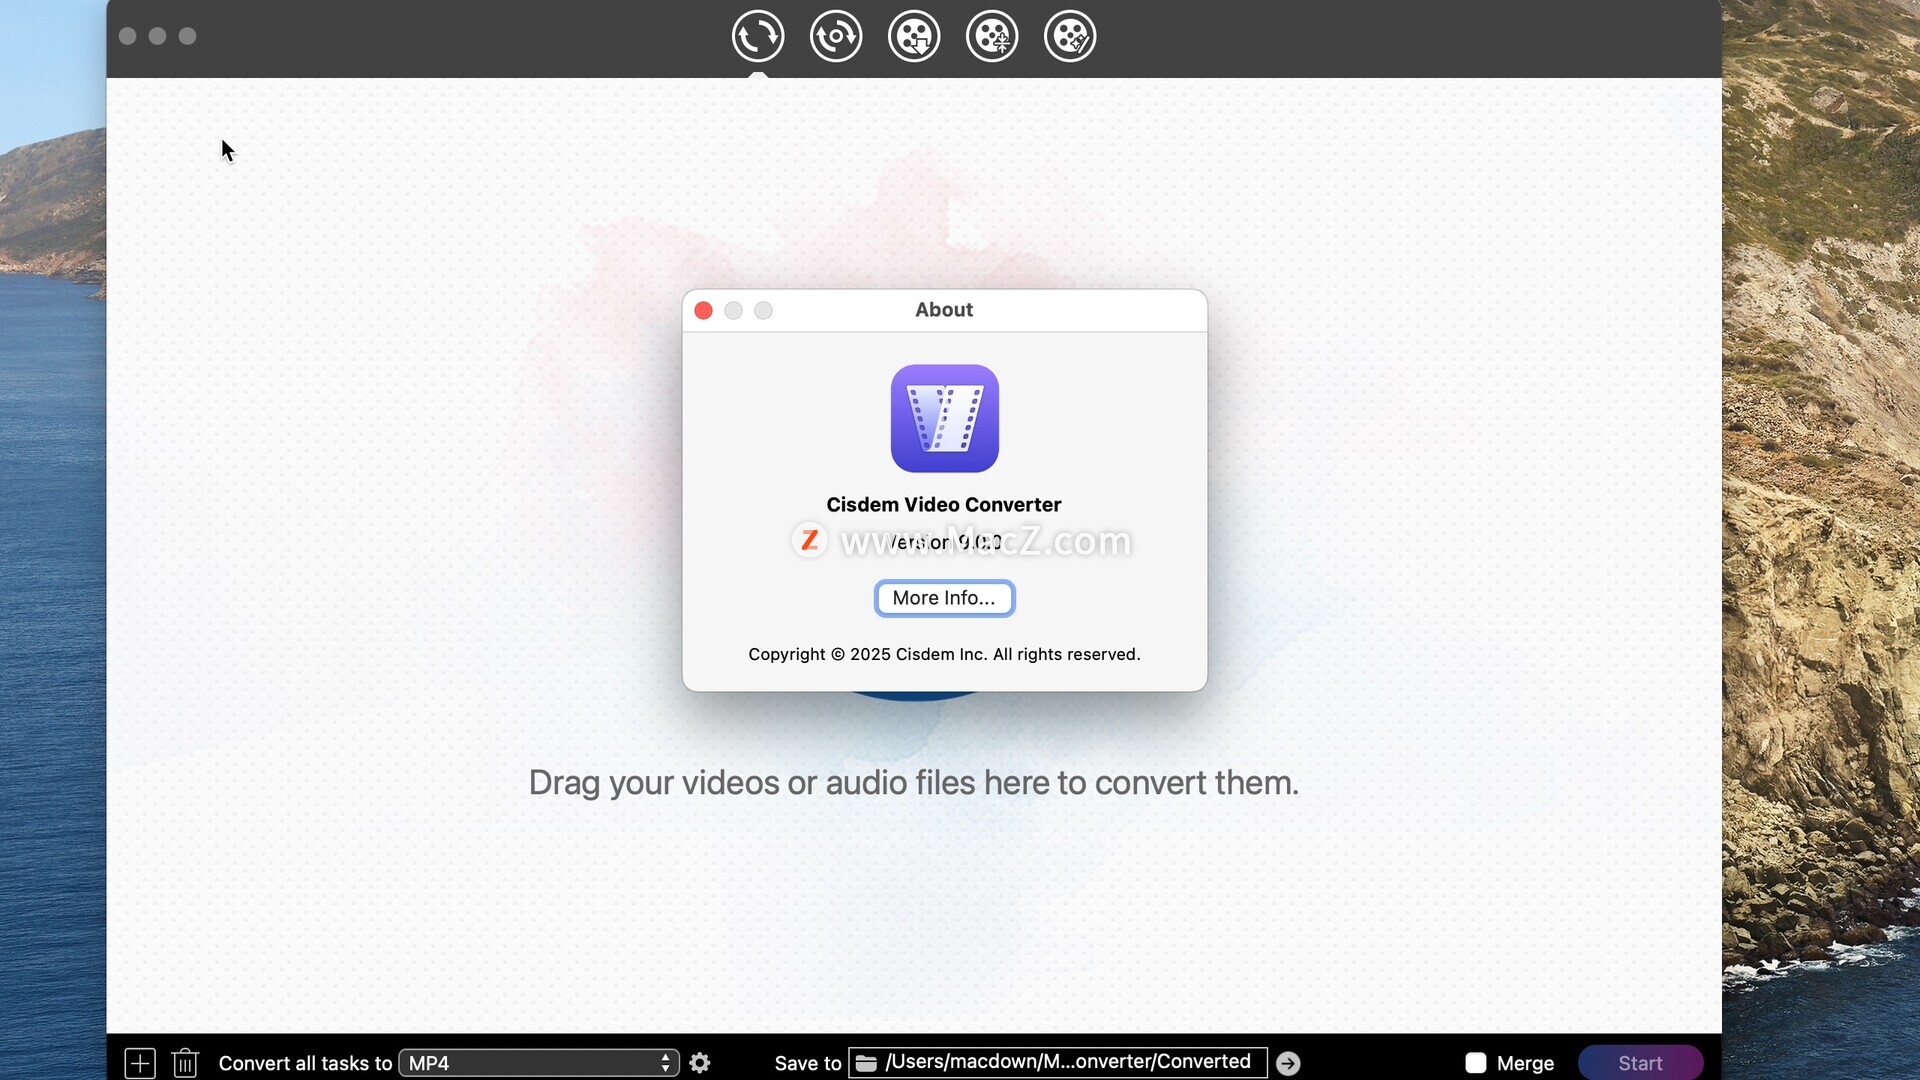Click the Save to path field
This screenshot has height=1080, width=1920.
pyautogui.click(x=1067, y=1062)
